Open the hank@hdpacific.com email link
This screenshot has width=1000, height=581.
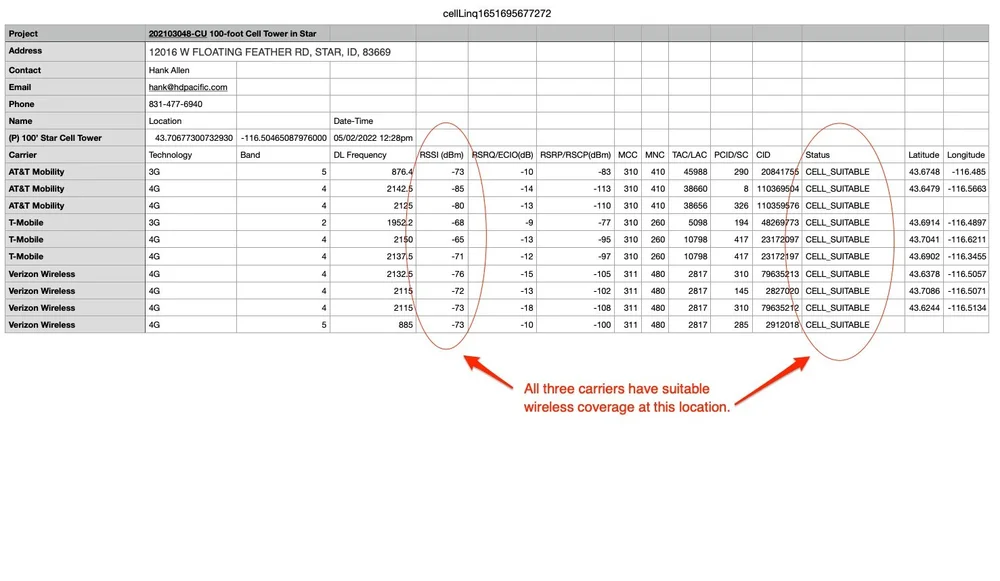coord(188,87)
